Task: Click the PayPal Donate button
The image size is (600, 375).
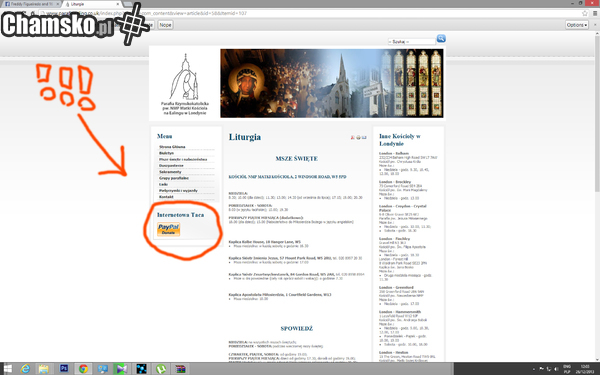Action: [168, 229]
